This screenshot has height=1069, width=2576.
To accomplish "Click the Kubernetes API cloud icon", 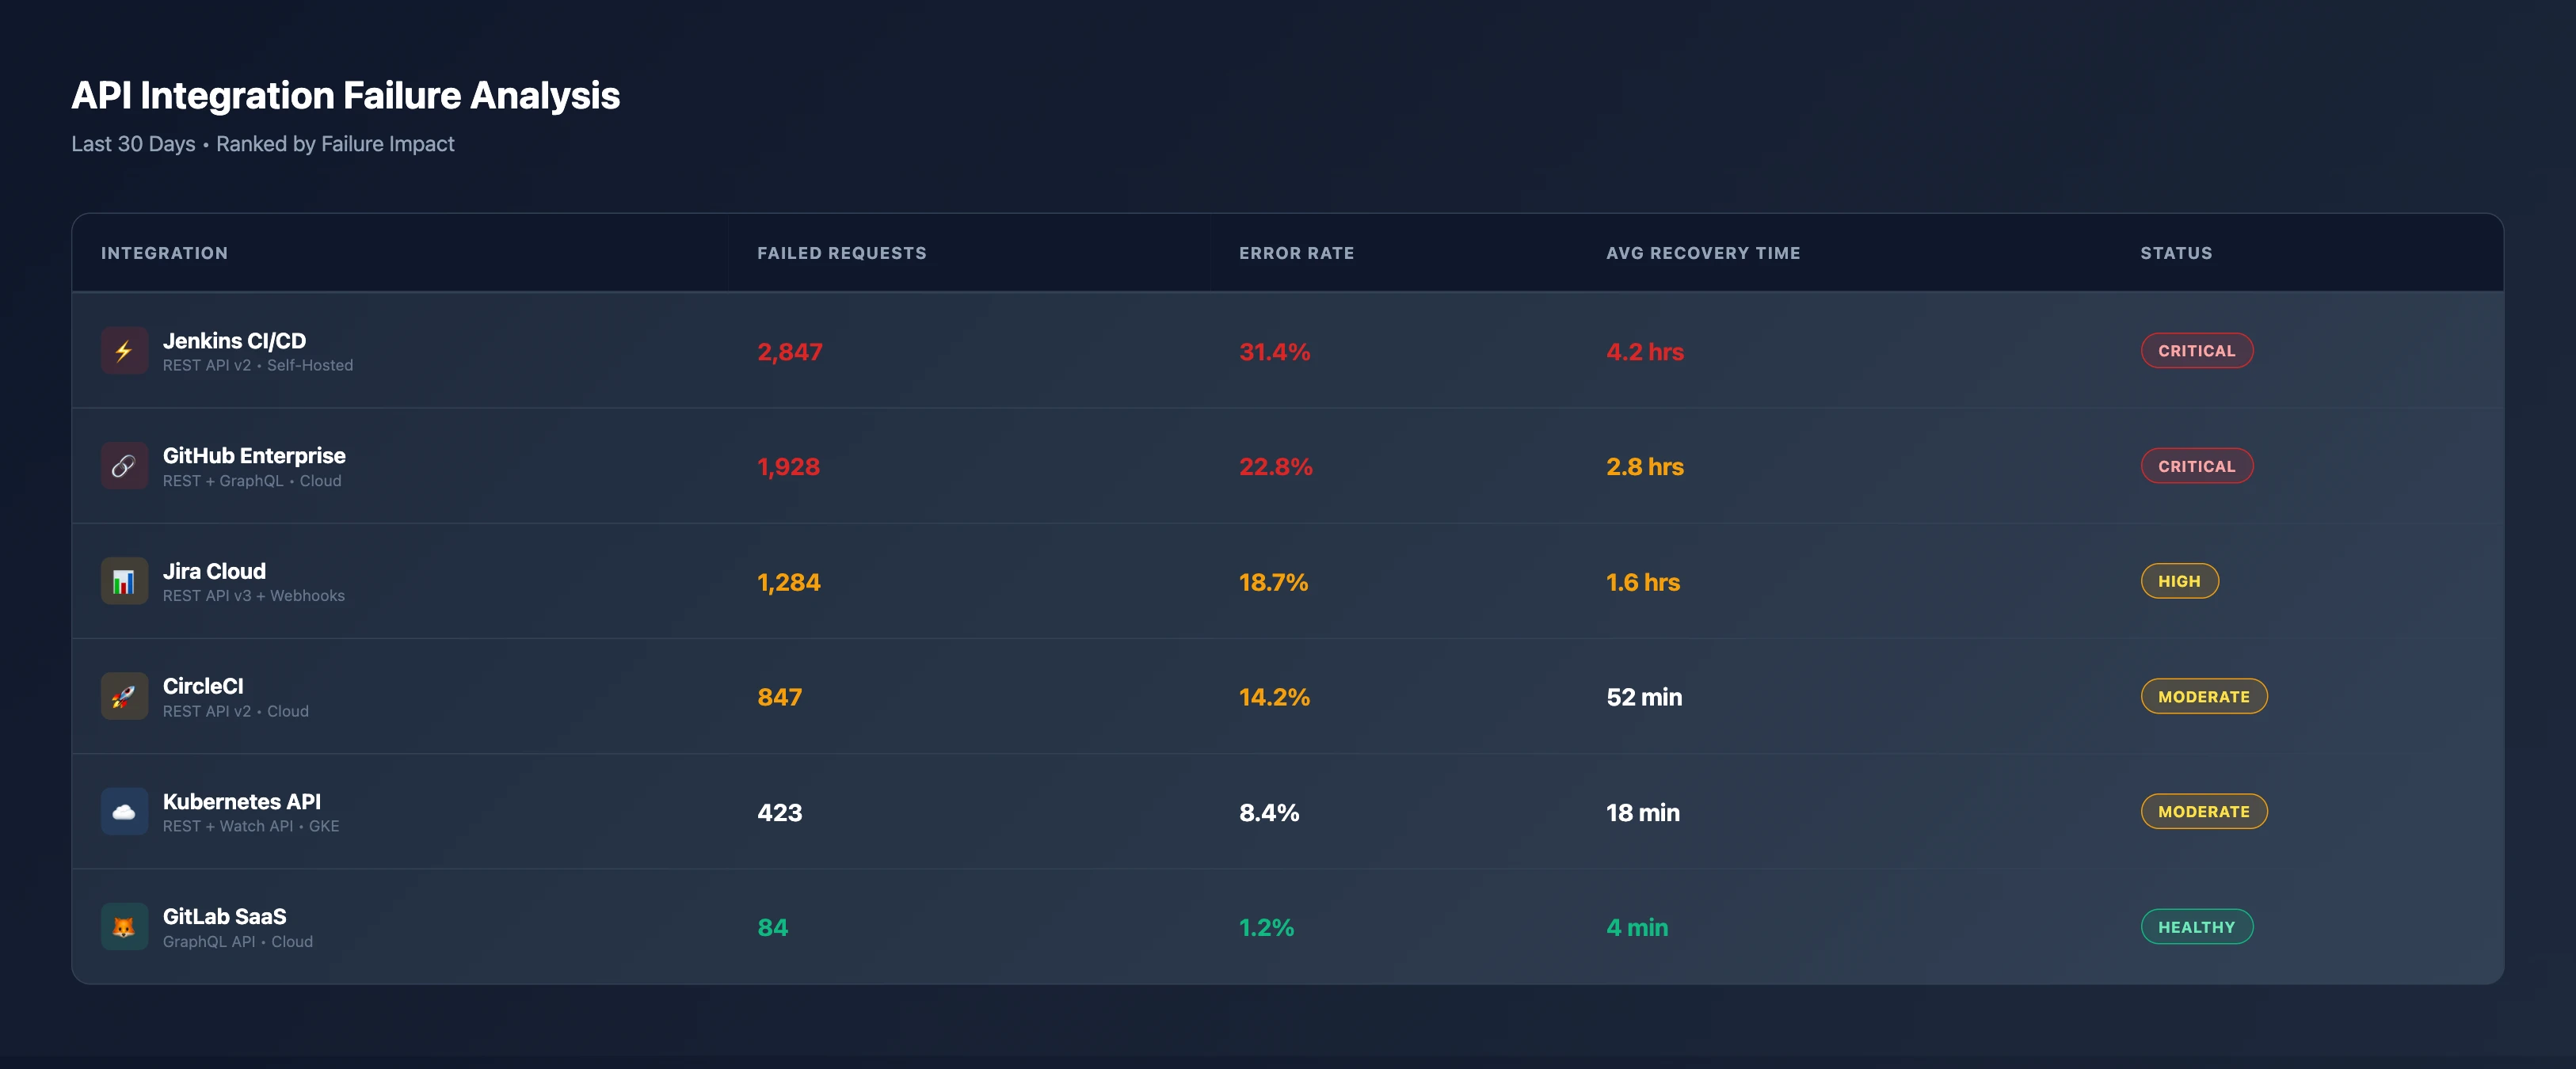I will pyautogui.click(x=124, y=812).
